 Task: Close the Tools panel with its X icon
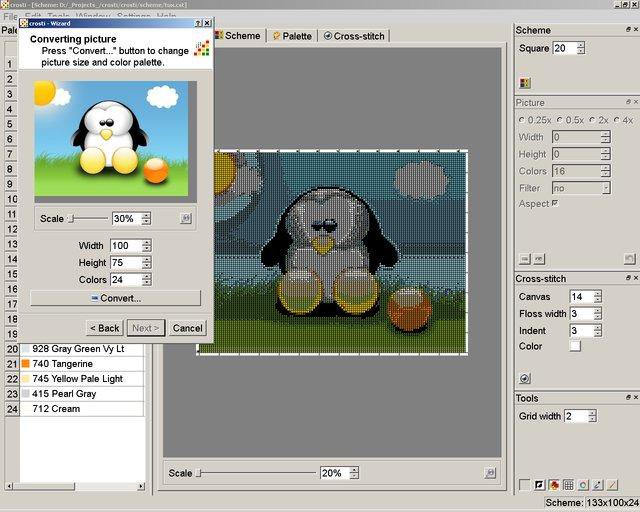pyautogui.click(x=636, y=397)
